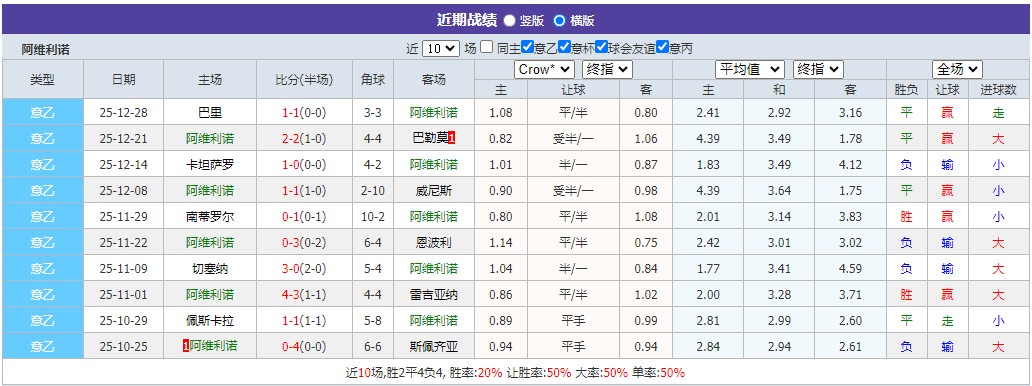
Task: Click the date 25-11-29
Action: click(124, 217)
